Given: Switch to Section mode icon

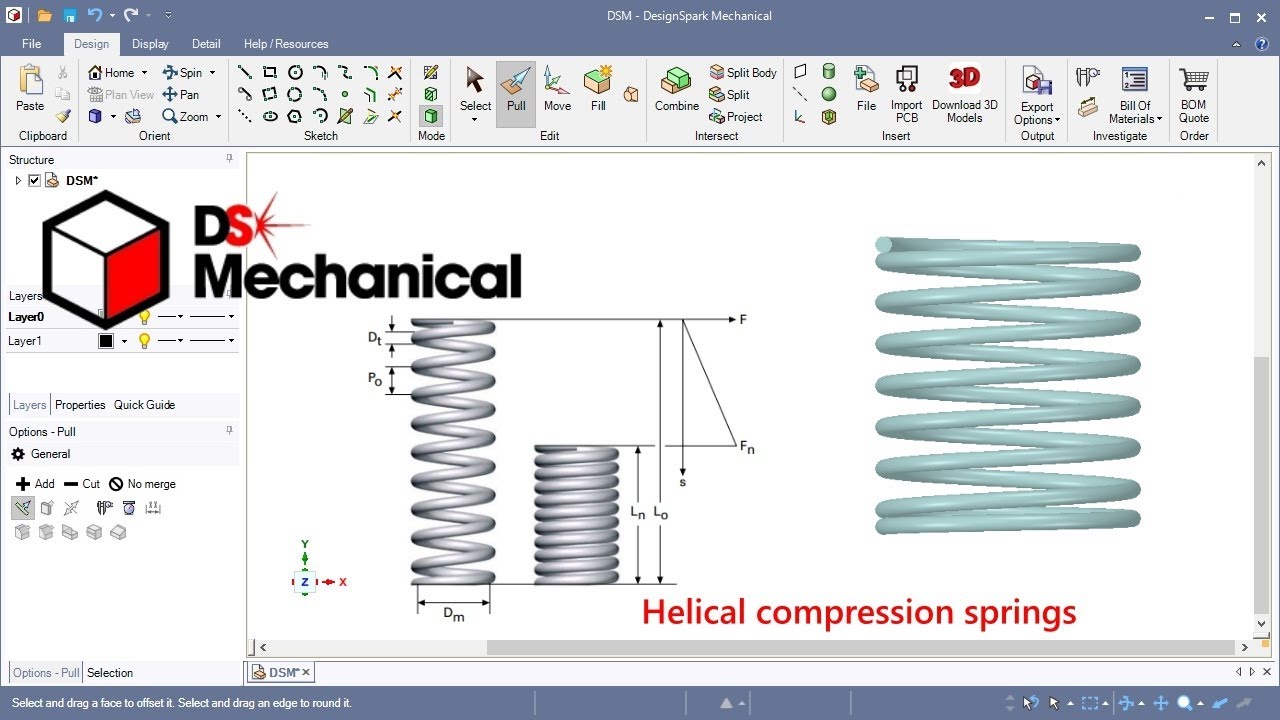Looking at the screenshot, I should (x=431, y=94).
